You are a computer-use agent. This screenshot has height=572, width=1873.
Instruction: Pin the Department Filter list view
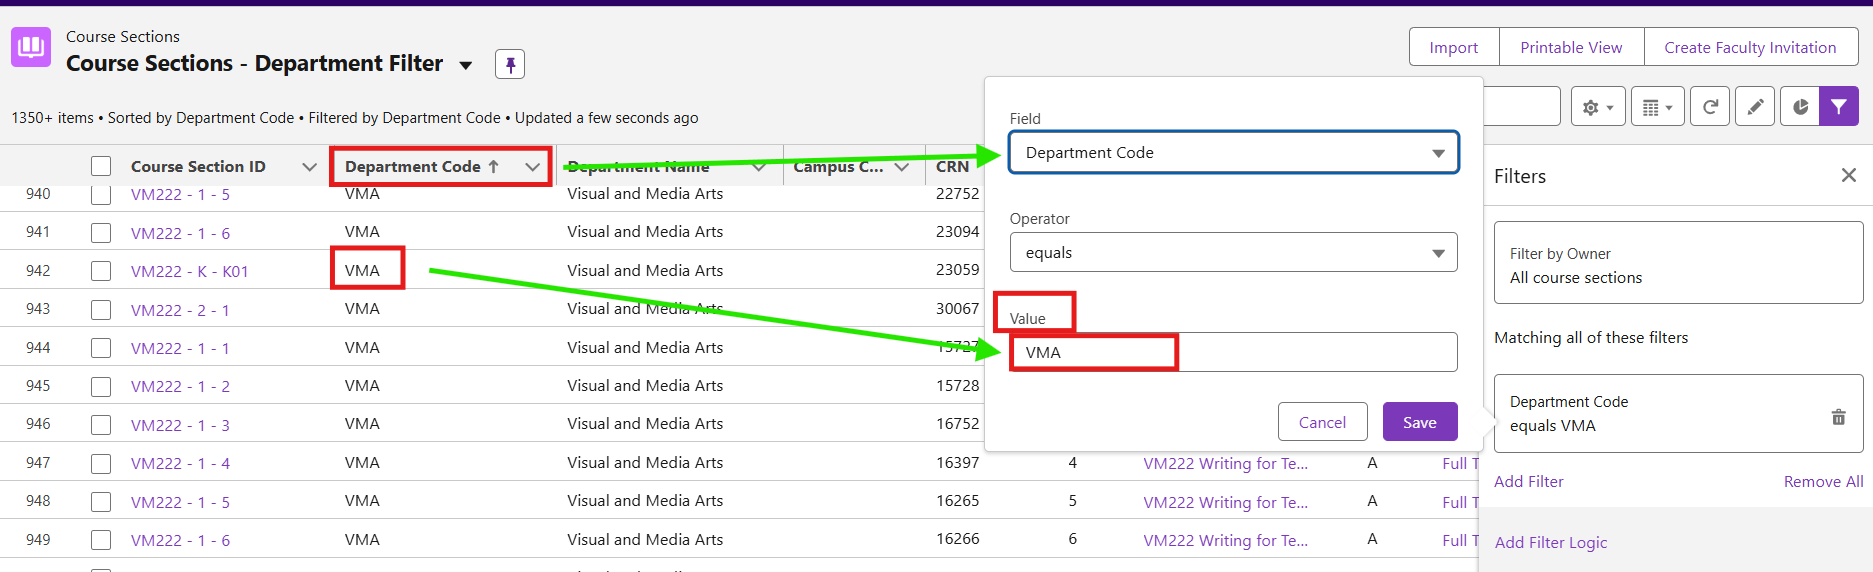tap(510, 64)
